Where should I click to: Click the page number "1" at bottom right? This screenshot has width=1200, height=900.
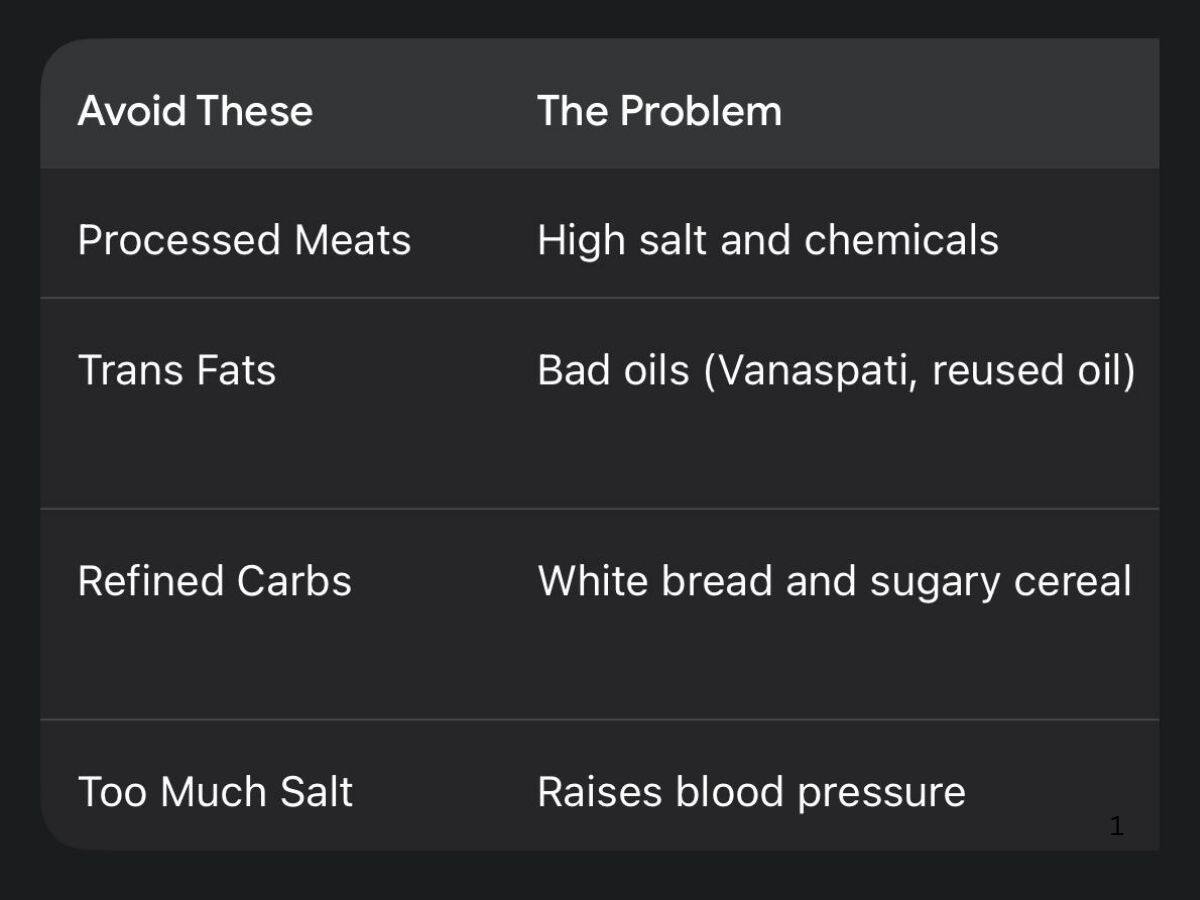[x=1117, y=827]
